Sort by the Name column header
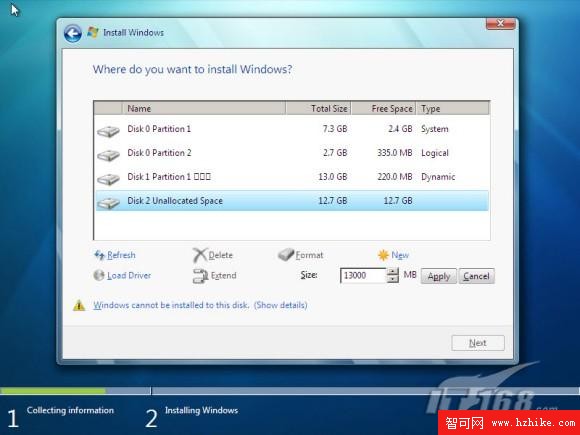 pos(204,108)
